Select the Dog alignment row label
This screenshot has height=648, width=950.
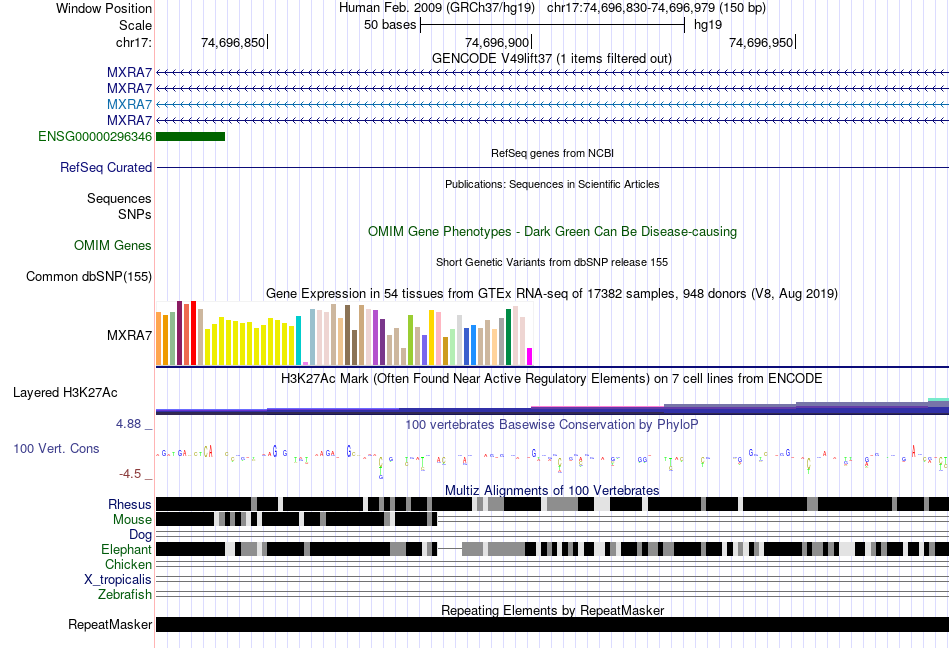pyautogui.click(x=140, y=534)
